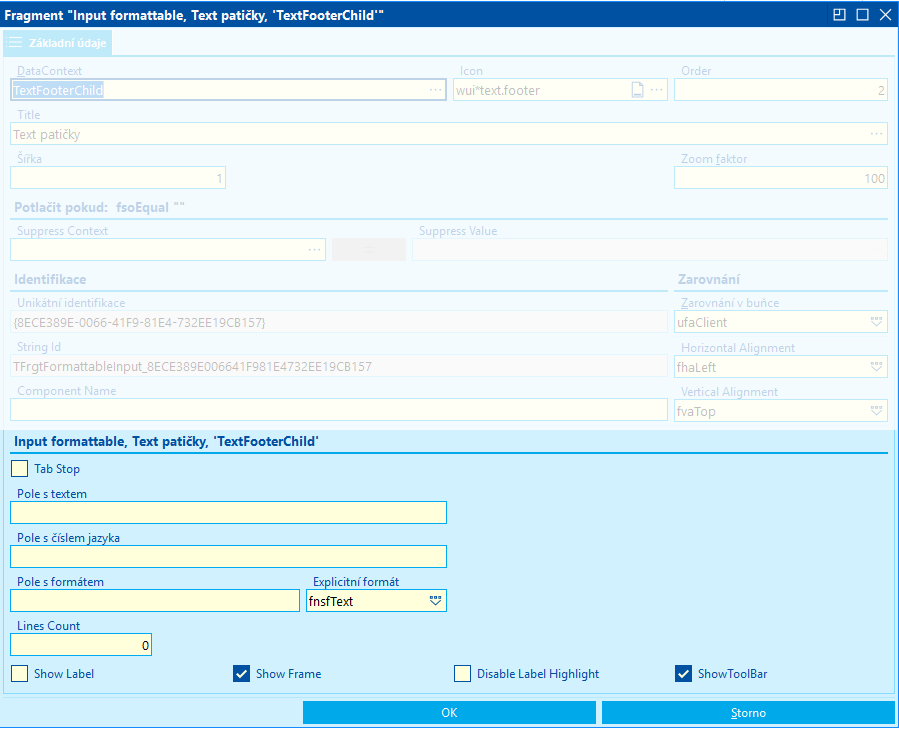Confirm with the OK button
Screen dimensions: 899x729
[x=450, y=712]
